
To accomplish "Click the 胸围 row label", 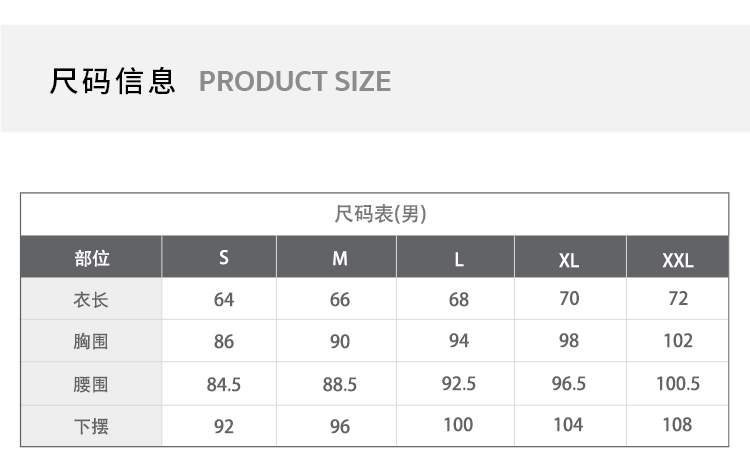I will (x=92, y=342).
